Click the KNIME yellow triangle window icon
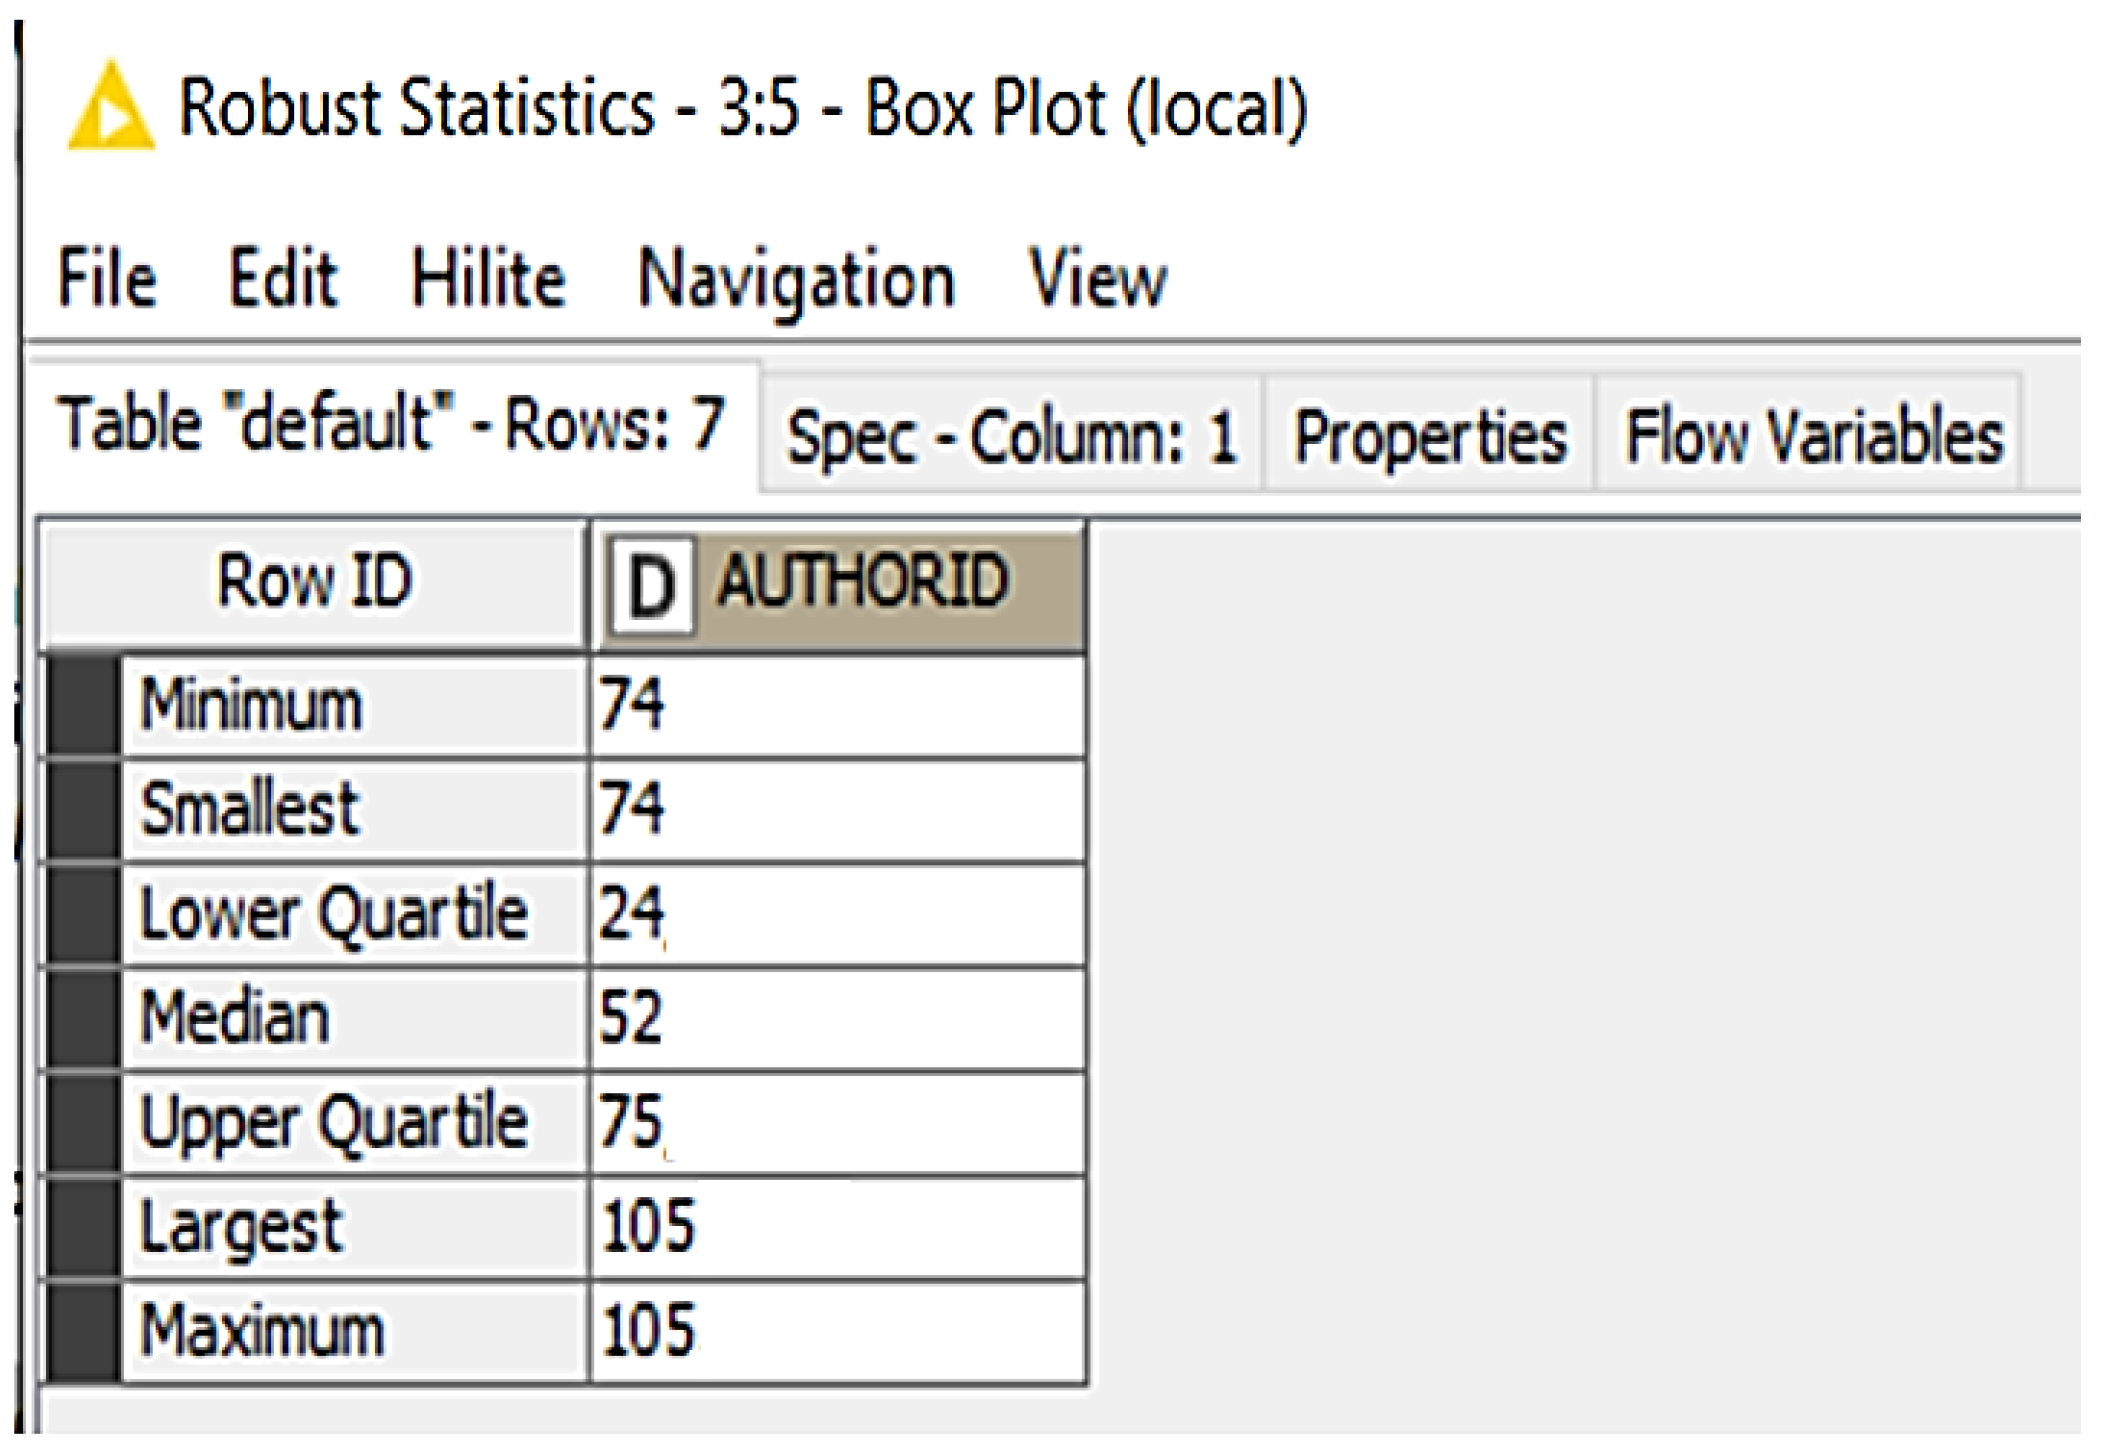The image size is (2104, 1454). pyautogui.click(x=111, y=108)
